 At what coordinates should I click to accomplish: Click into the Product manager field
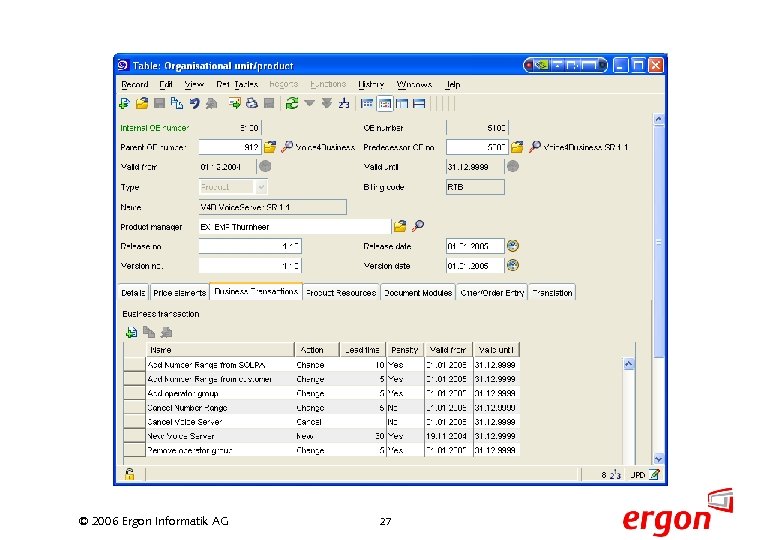tap(294, 227)
